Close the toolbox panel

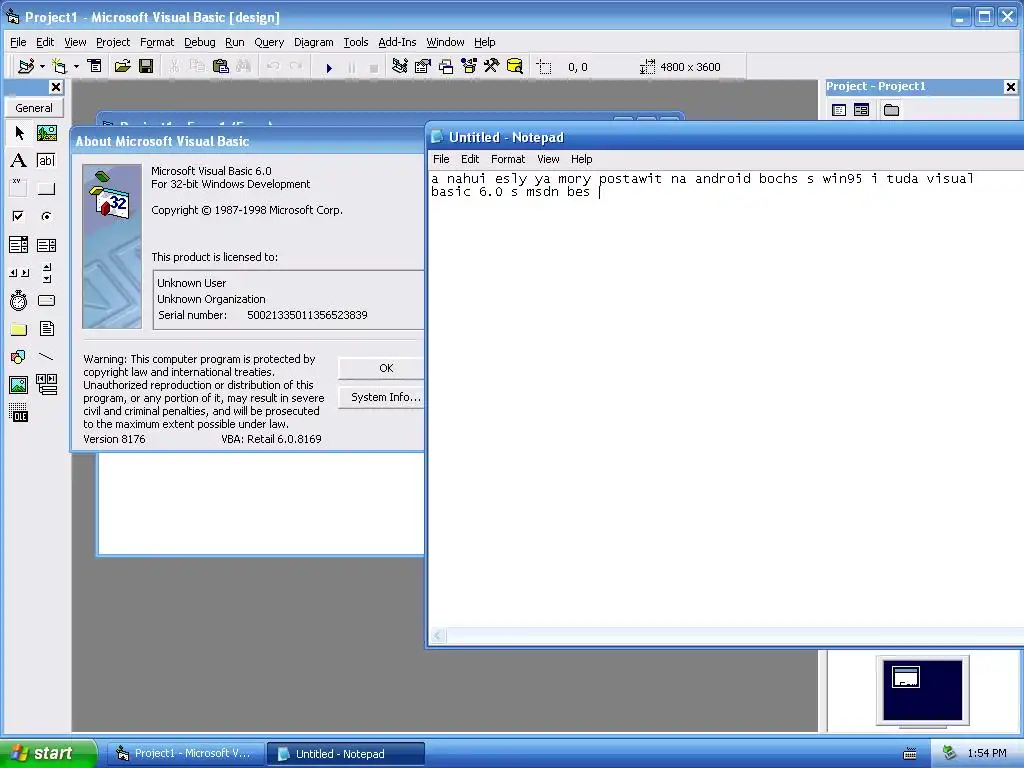click(x=56, y=87)
